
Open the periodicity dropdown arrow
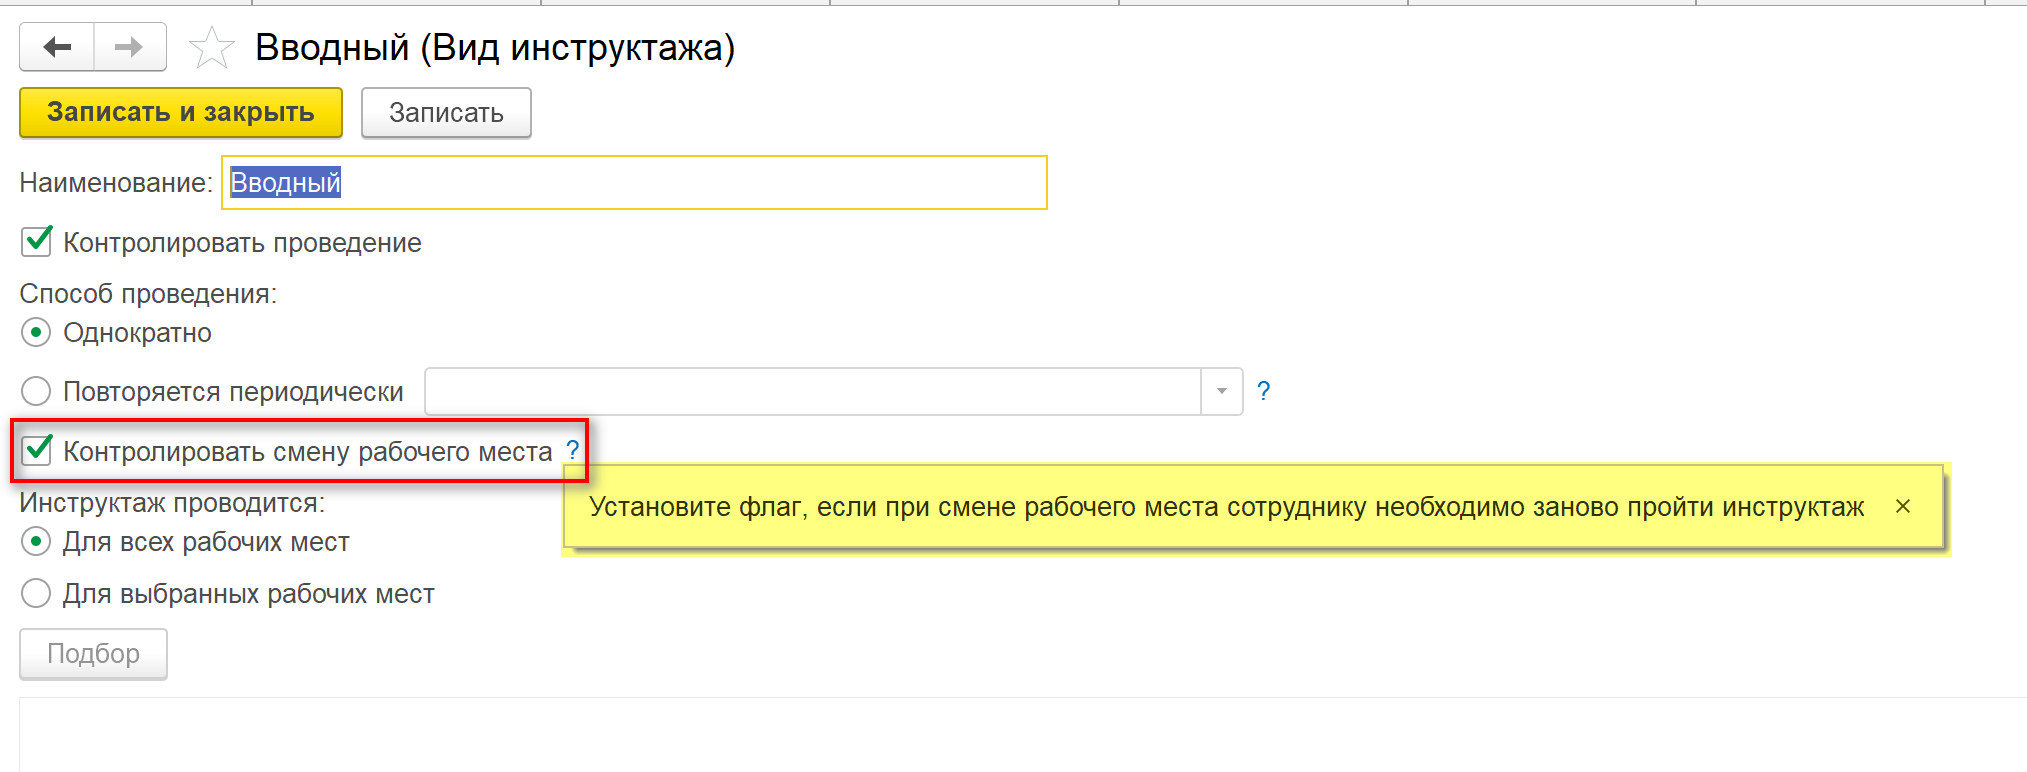[x=1221, y=391]
